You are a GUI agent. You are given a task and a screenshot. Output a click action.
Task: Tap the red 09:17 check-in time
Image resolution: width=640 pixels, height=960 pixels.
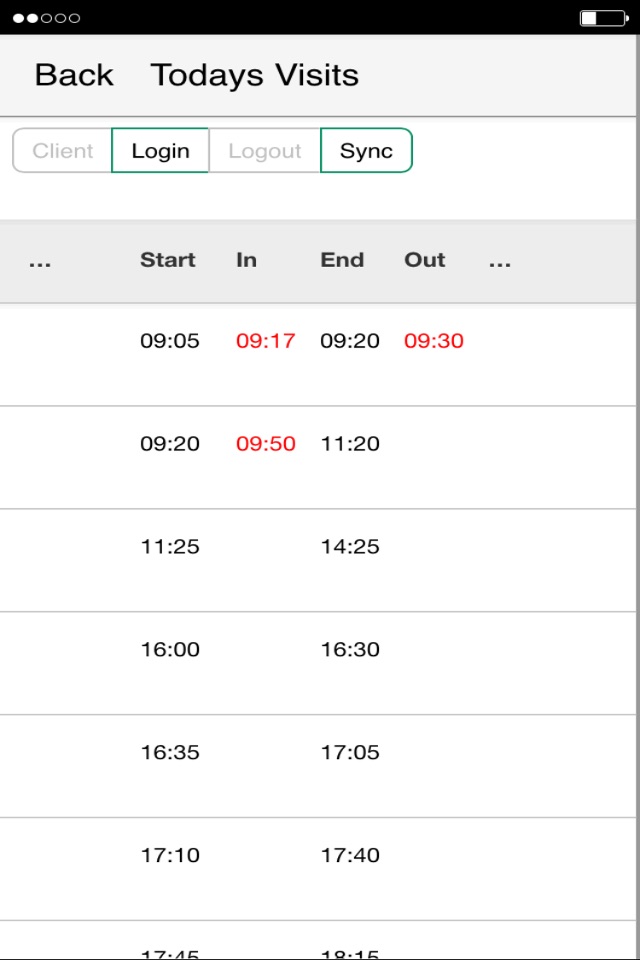[x=265, y=341]
